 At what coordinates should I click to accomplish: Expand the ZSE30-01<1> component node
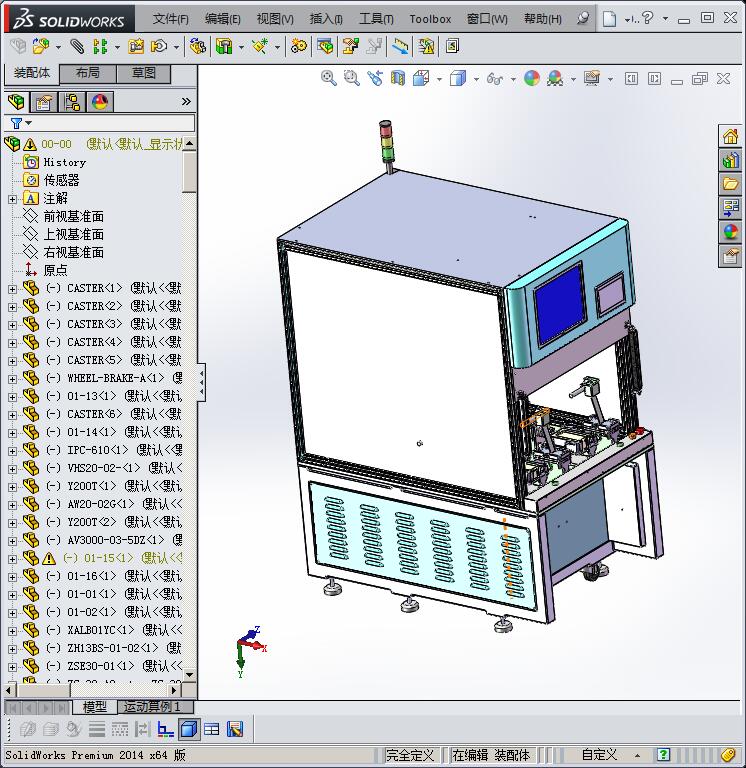click(x=12, y=667)
